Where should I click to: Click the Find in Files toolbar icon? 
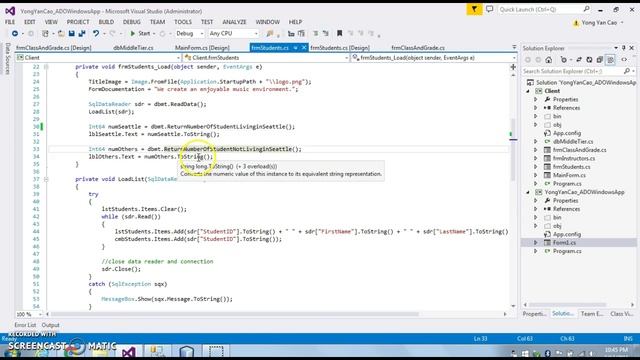[270, 33]
